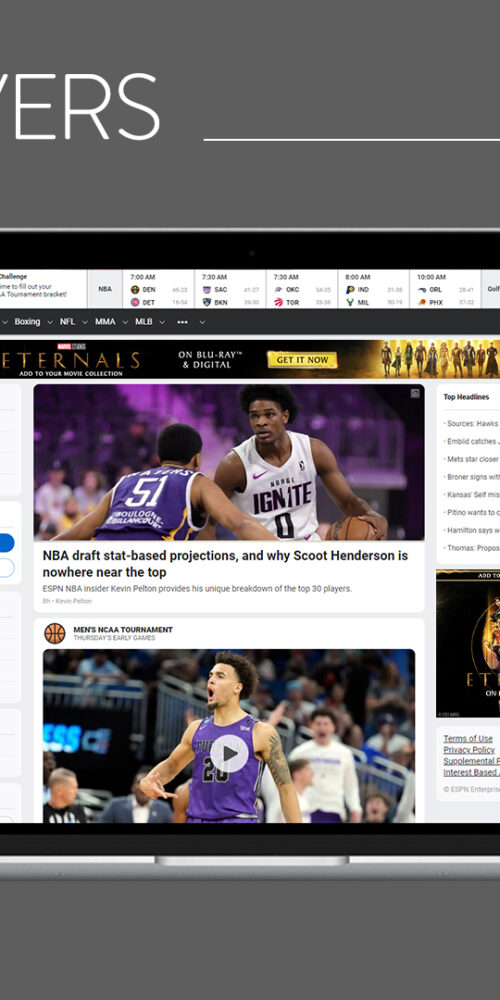The height and width of the screenshot is (1000, 500).
Task: Play the Men's NCAA Tournament video
Action: tap(229, 754)
